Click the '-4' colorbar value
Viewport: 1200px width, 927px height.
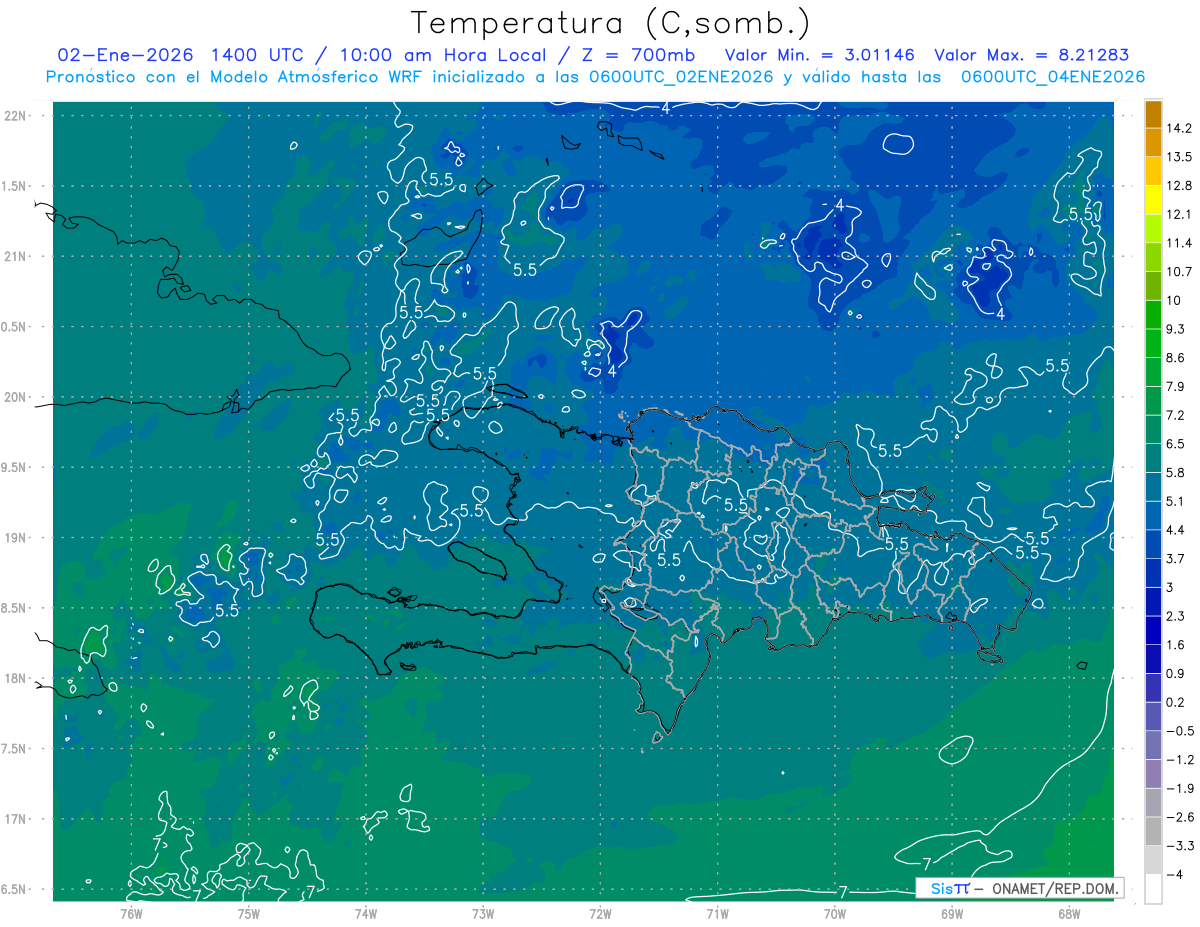tap(1175, 875)
